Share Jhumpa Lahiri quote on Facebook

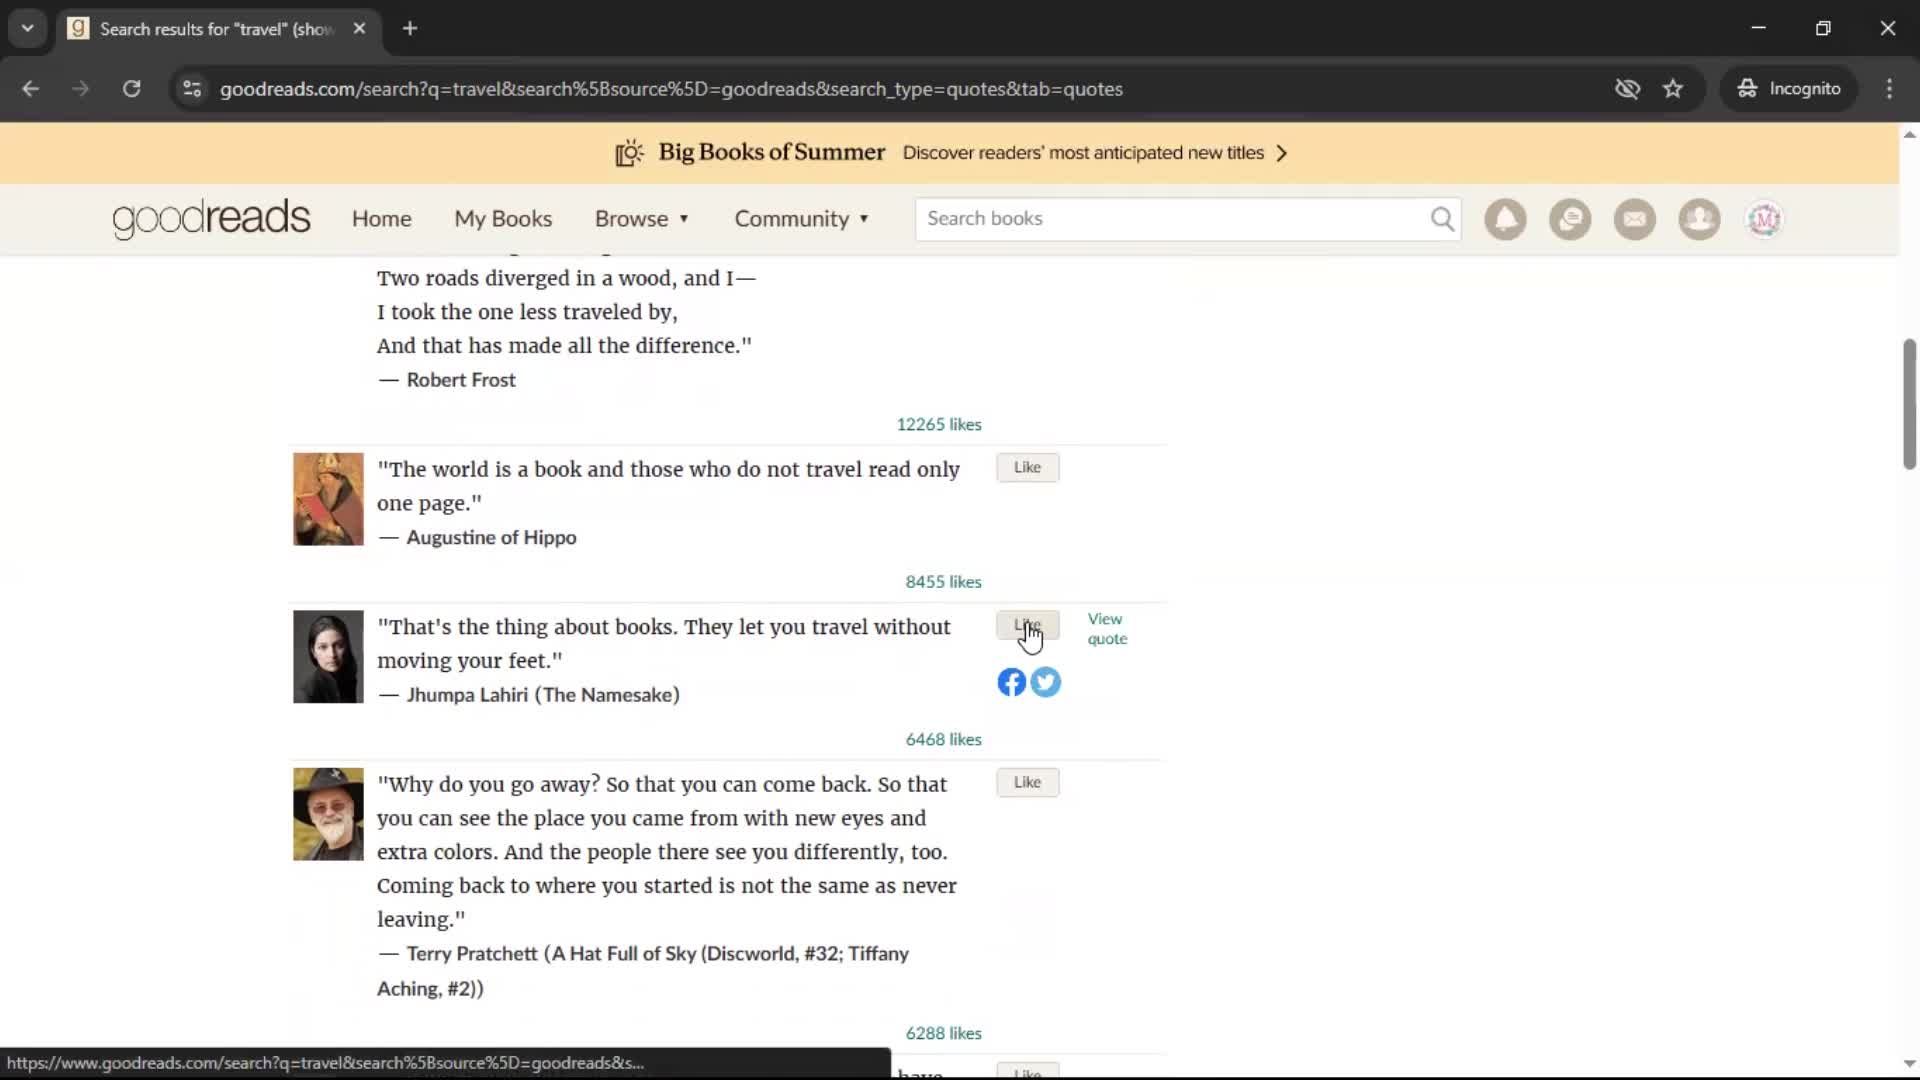pos(1011,682)
